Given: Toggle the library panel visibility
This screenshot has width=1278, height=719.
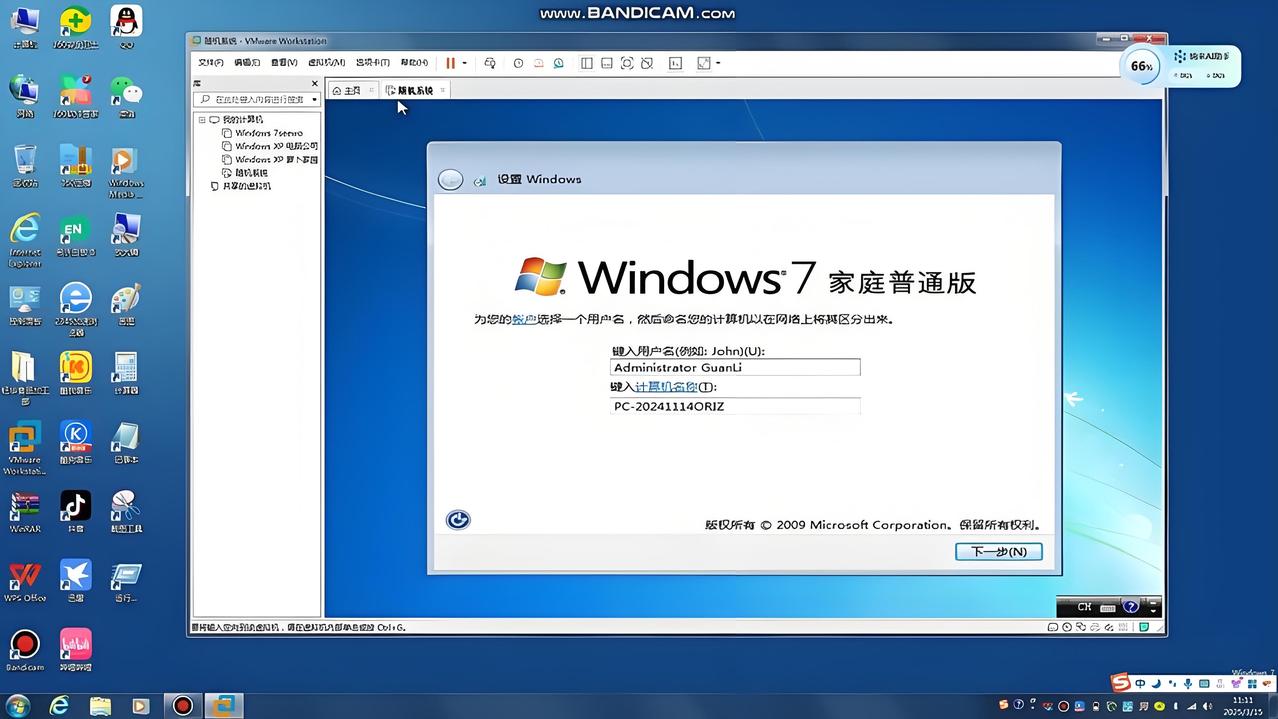Looking at the screenshot, I should point(586,62).
